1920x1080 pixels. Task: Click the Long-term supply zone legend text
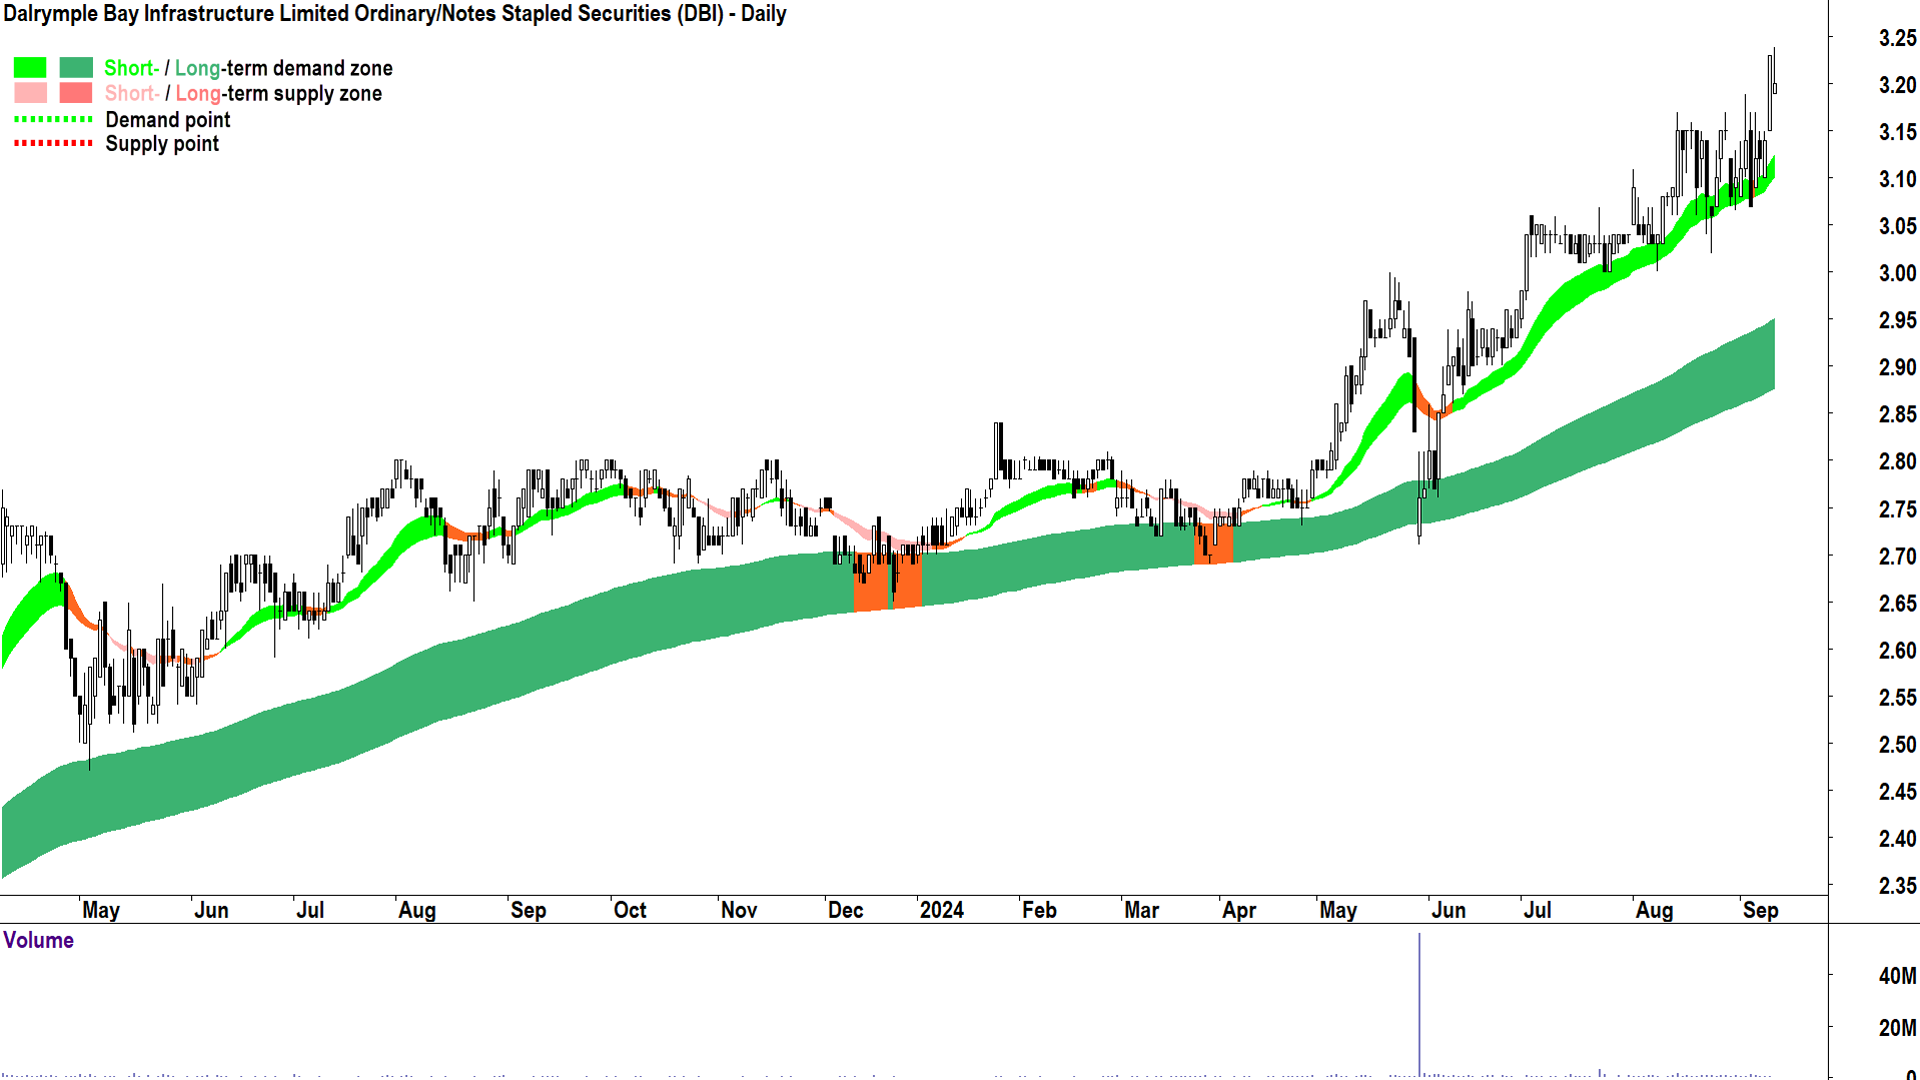pyautogui.click(x=278, y=94)
